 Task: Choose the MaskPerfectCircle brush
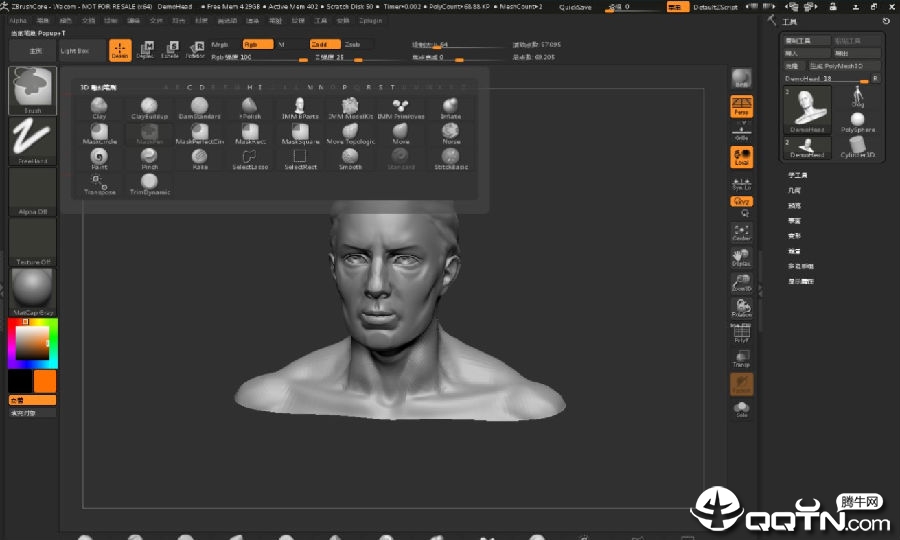pos(199,133)
